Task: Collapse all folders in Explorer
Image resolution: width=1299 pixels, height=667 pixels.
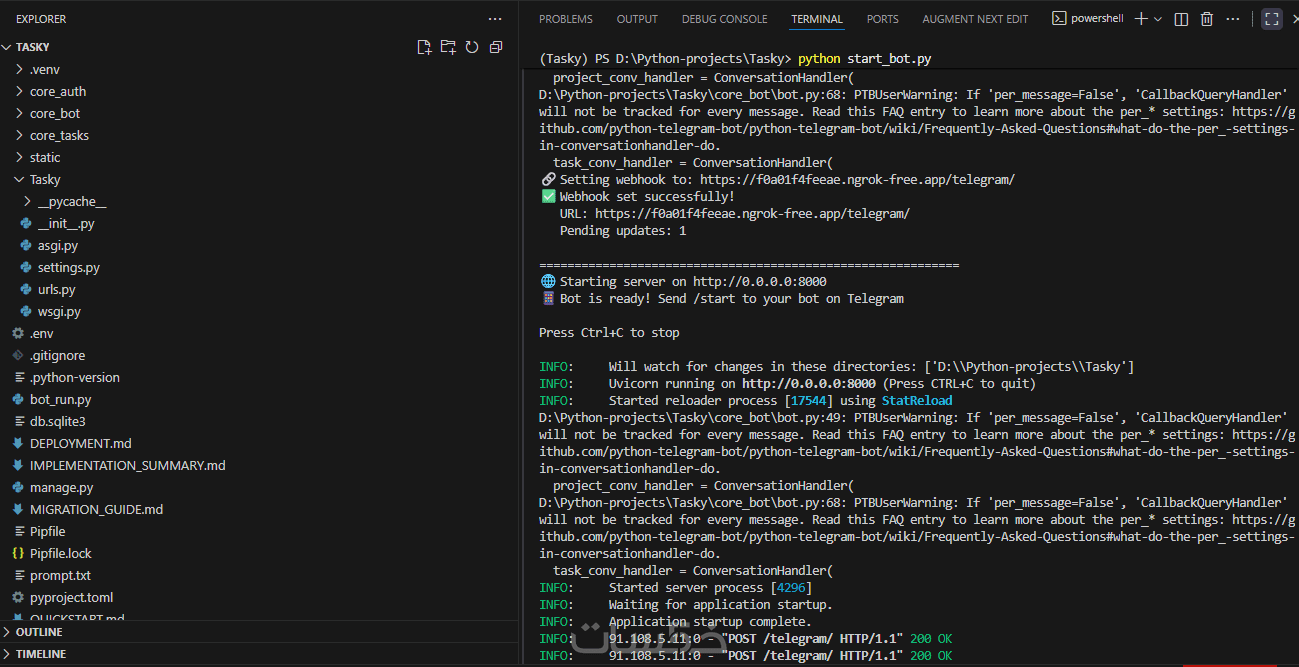Action: tap(496, 47)
